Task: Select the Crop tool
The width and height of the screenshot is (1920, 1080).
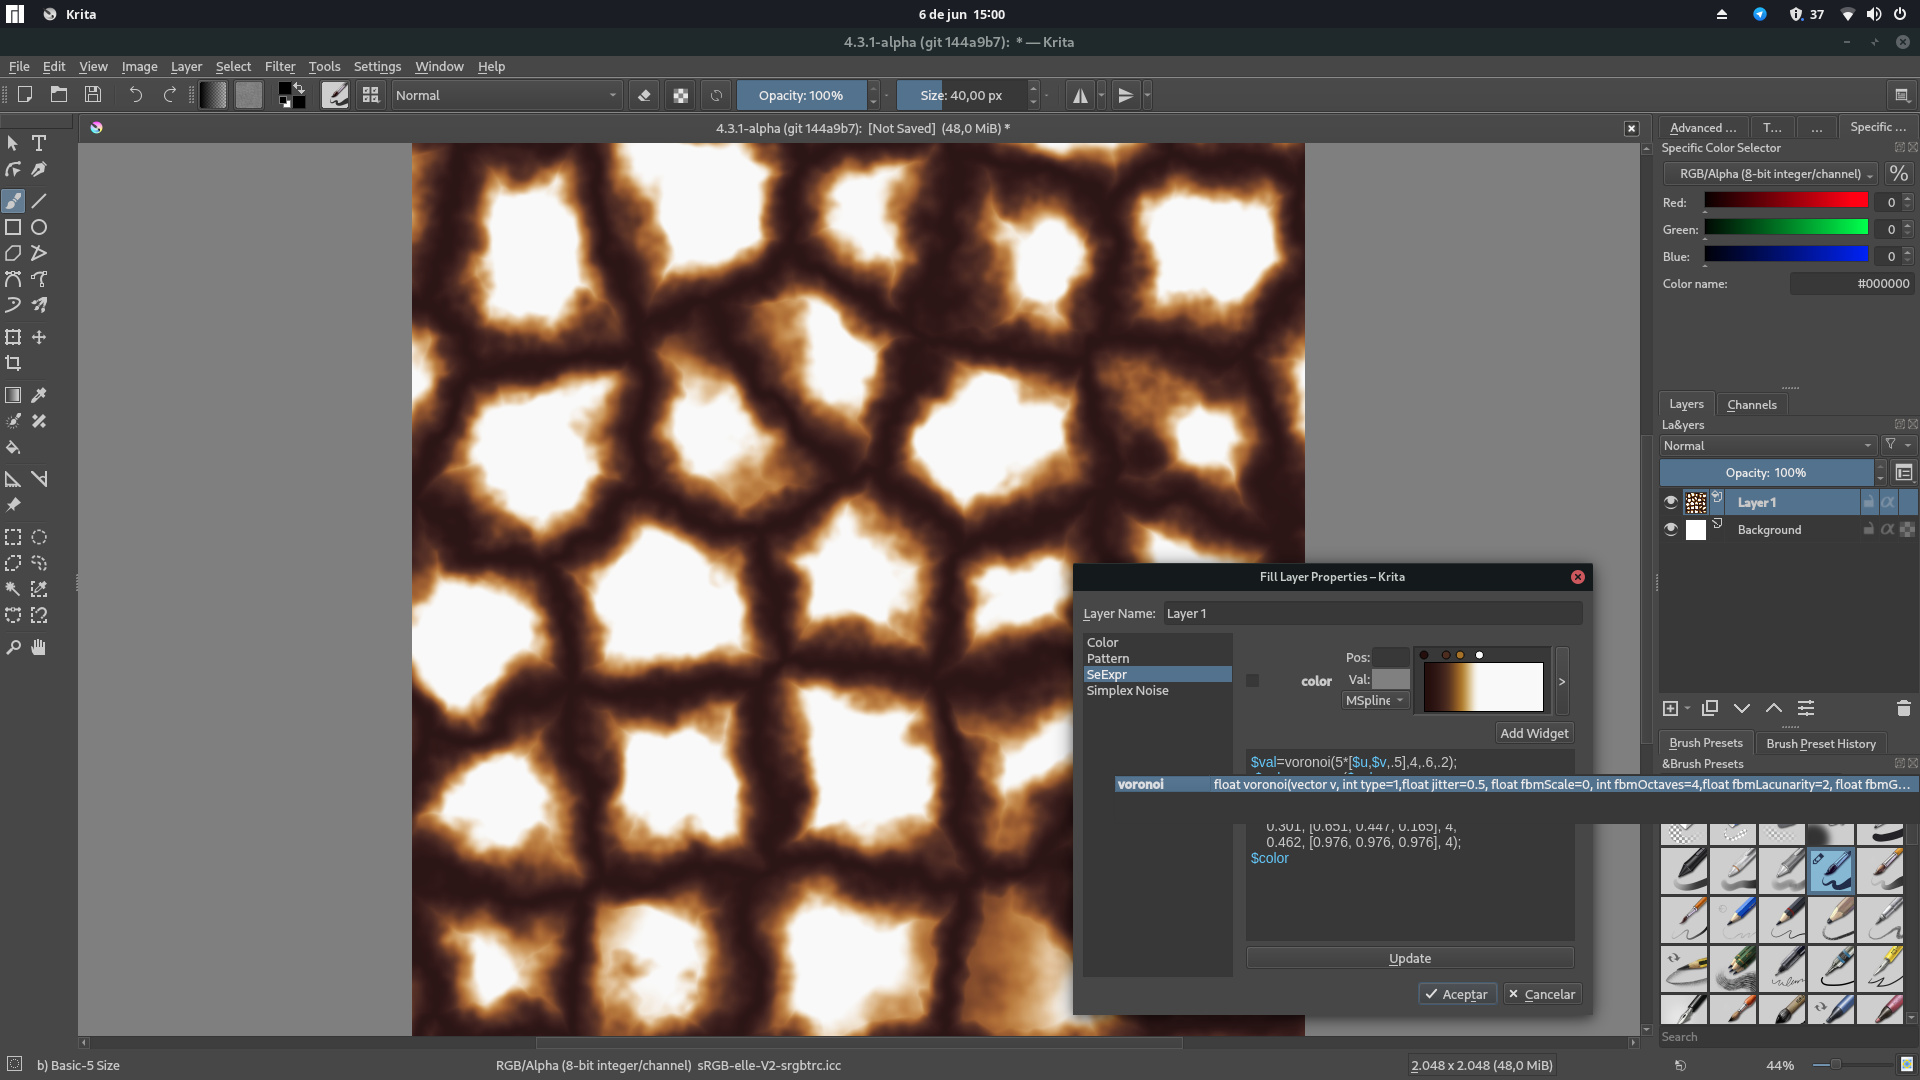Action: [13, 363]
